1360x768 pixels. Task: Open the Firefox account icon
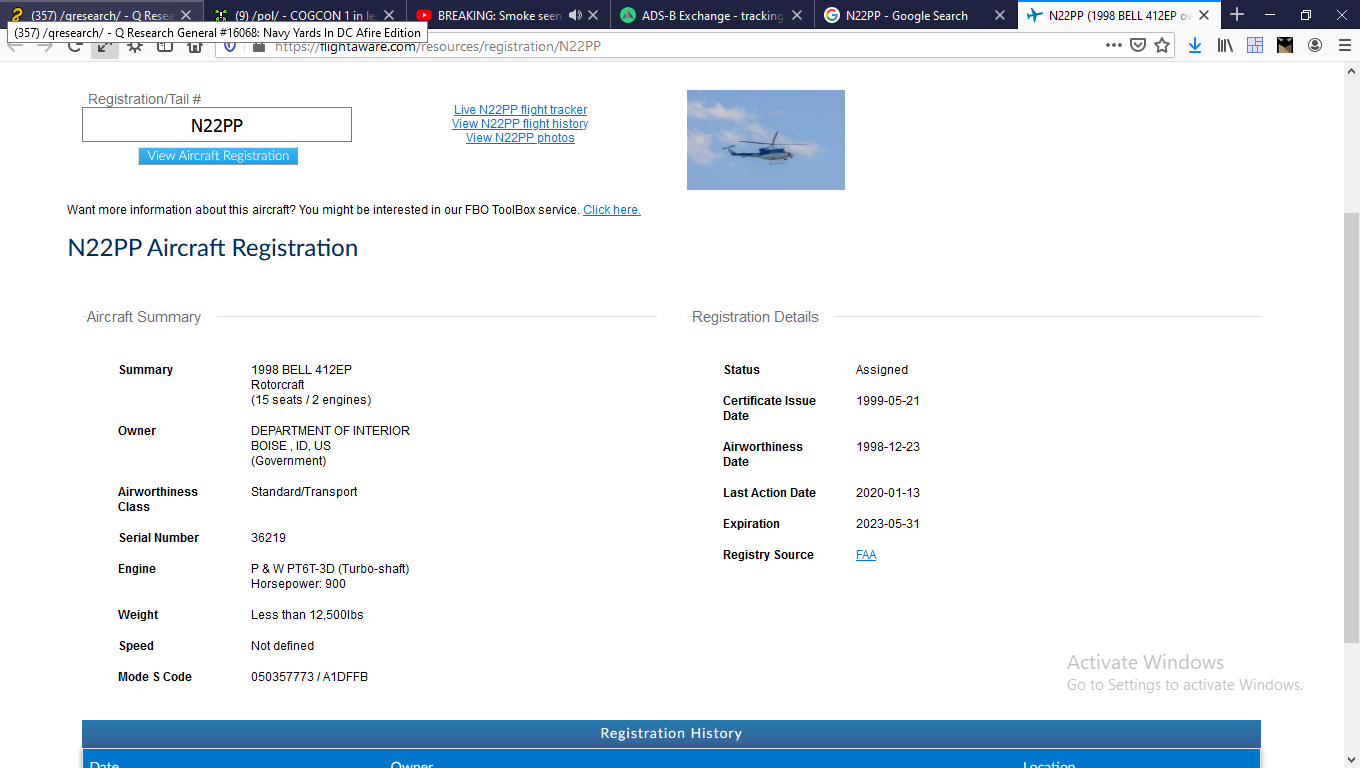coord(1315,45)
